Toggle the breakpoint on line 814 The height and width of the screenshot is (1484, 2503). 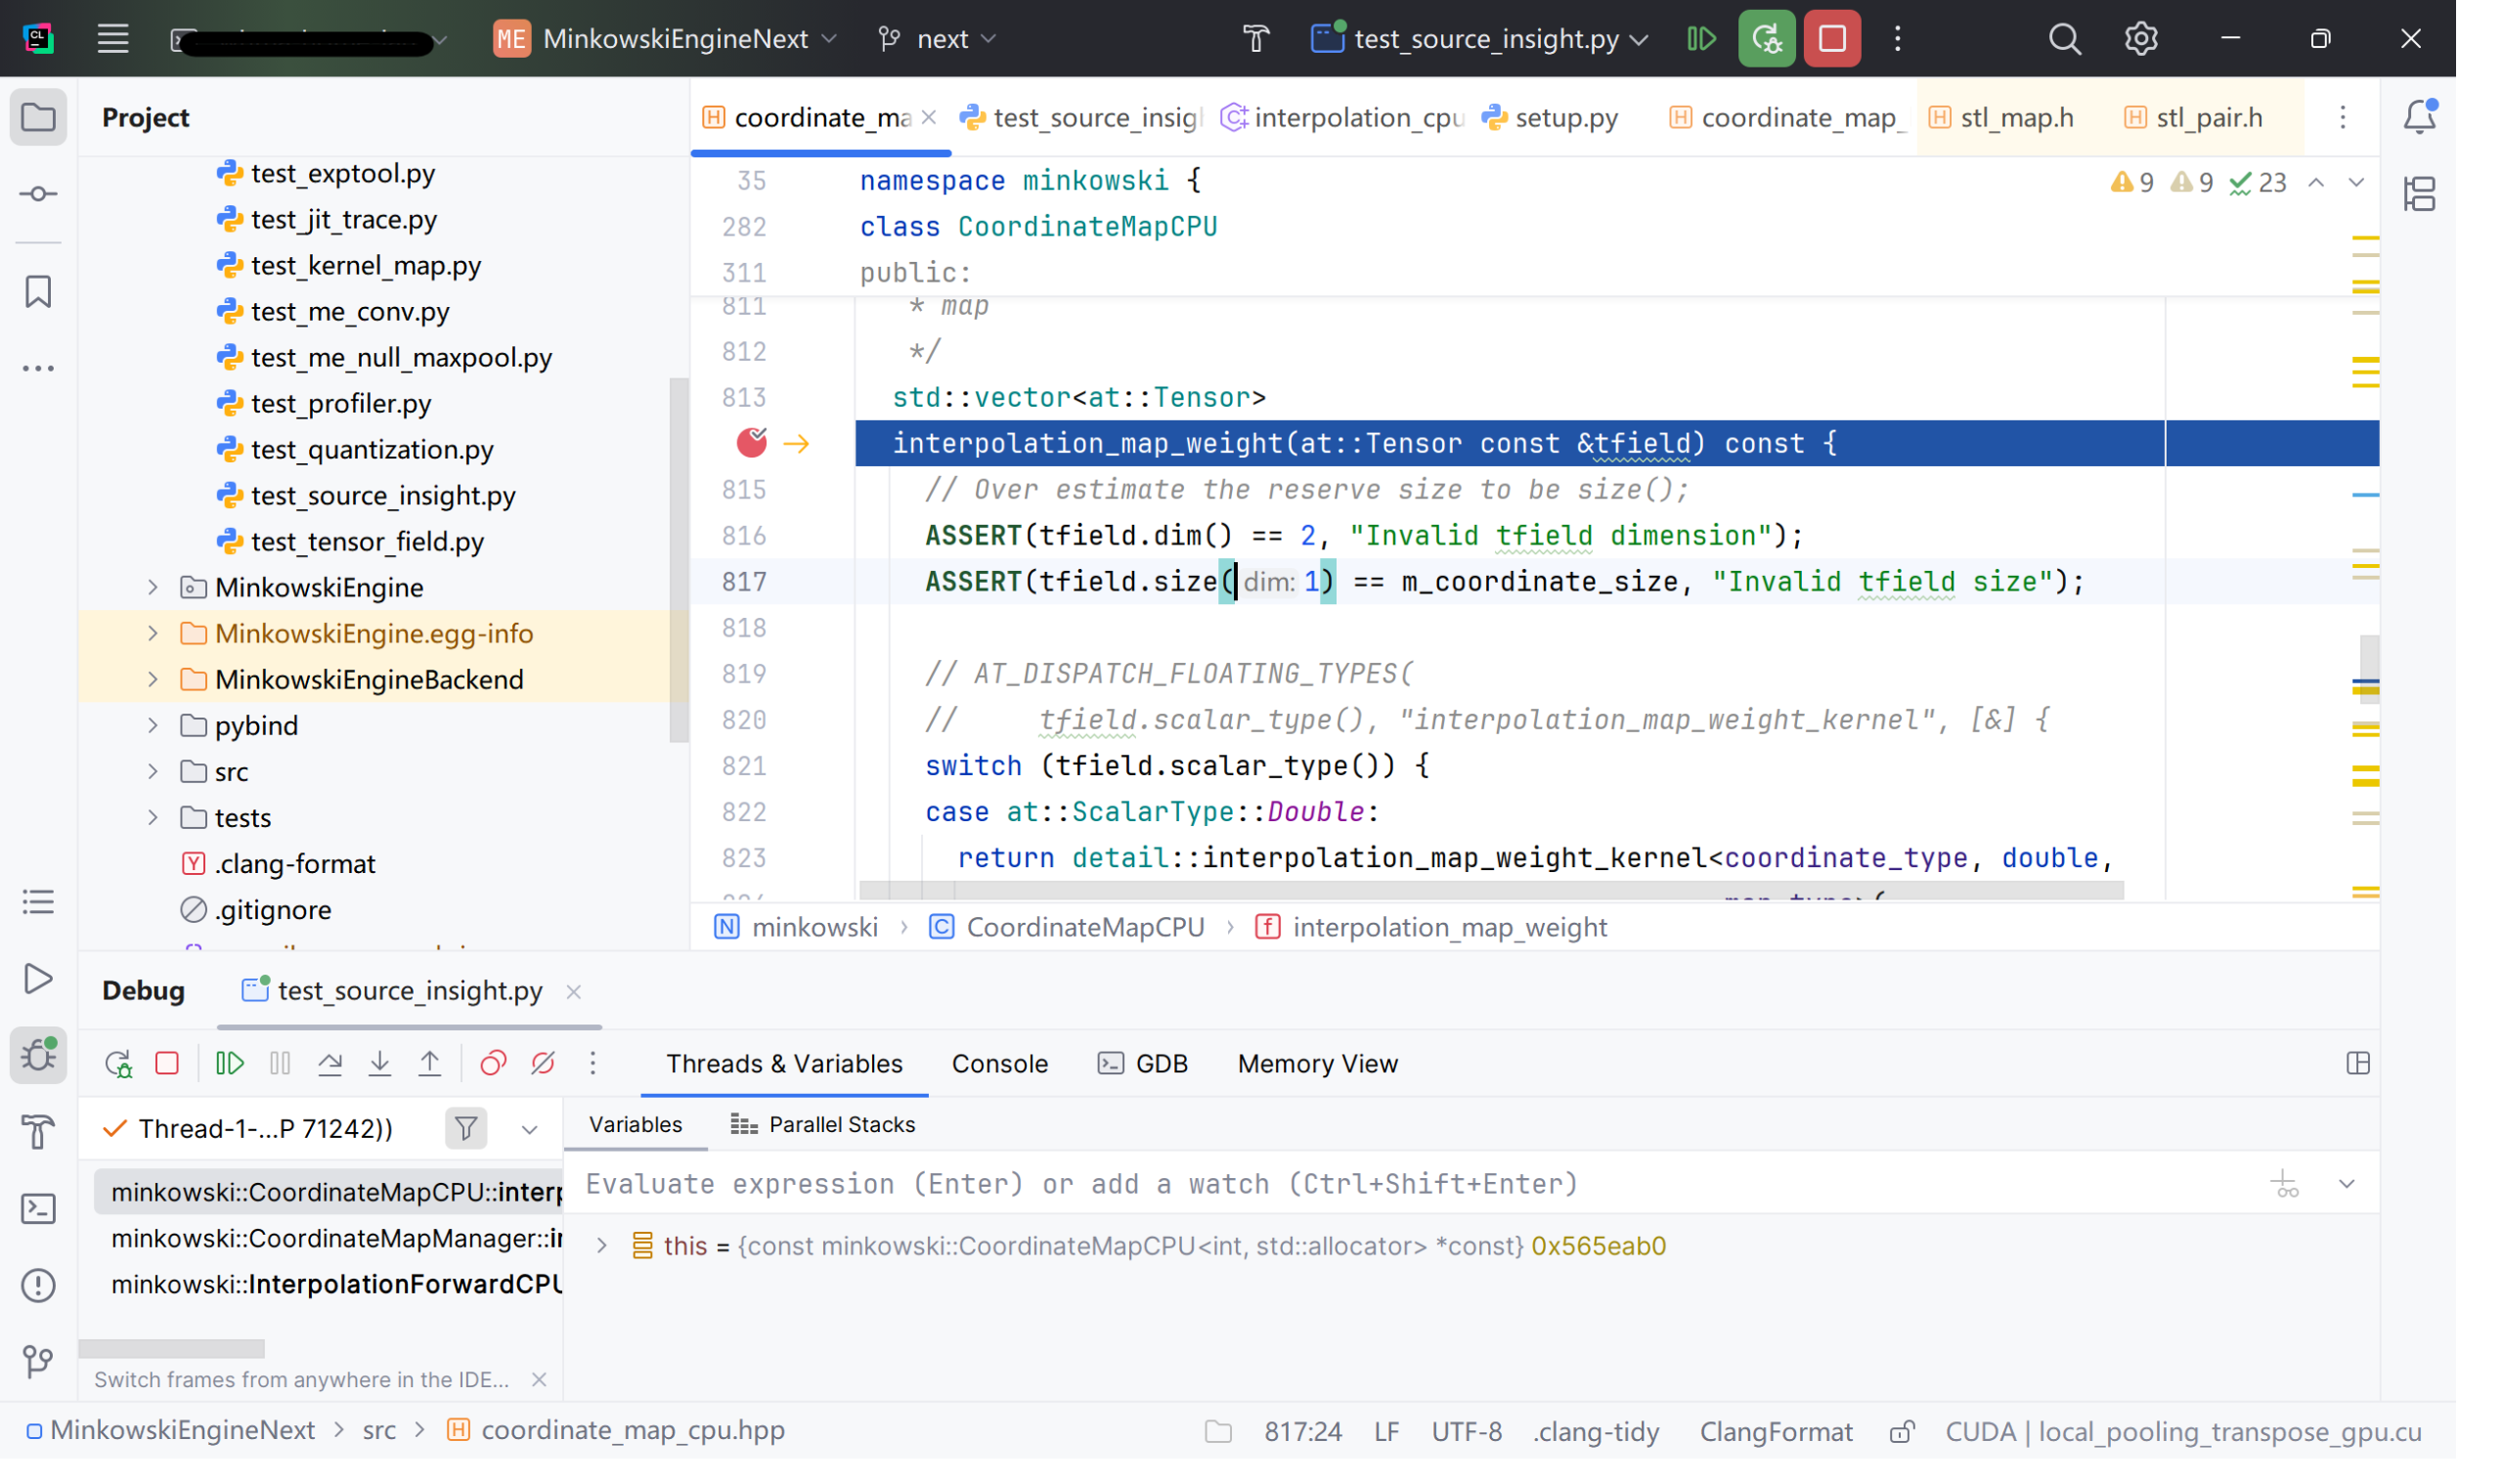point(751,443)
